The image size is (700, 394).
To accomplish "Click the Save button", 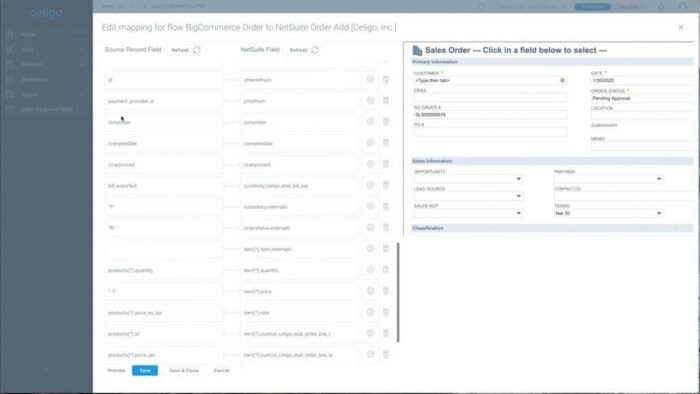I will (x=145, y=370).
